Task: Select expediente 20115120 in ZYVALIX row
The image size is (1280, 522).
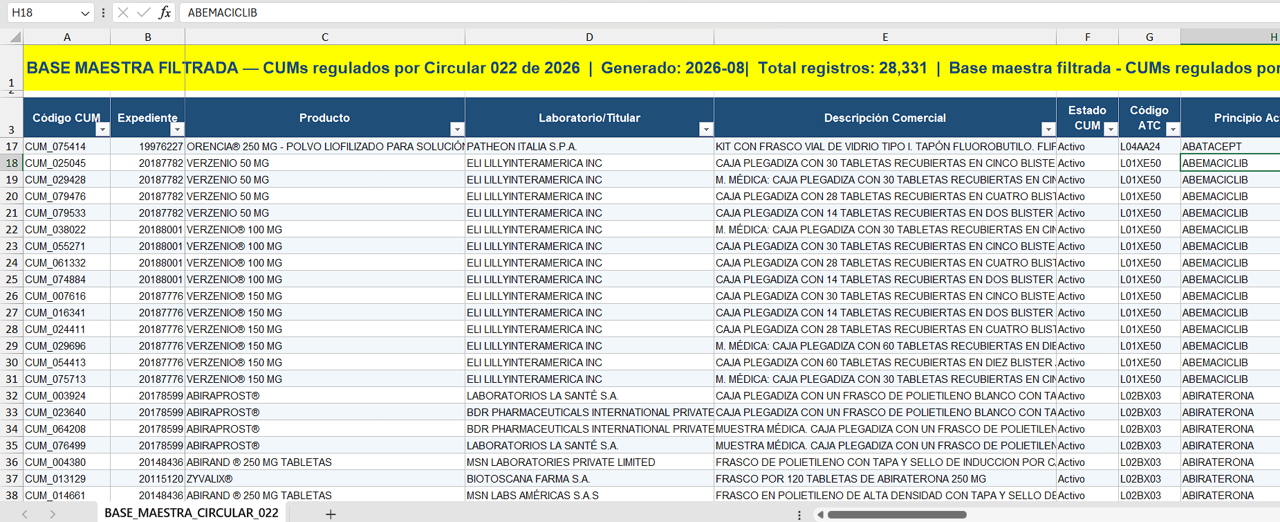Action: tap(148, 479)
